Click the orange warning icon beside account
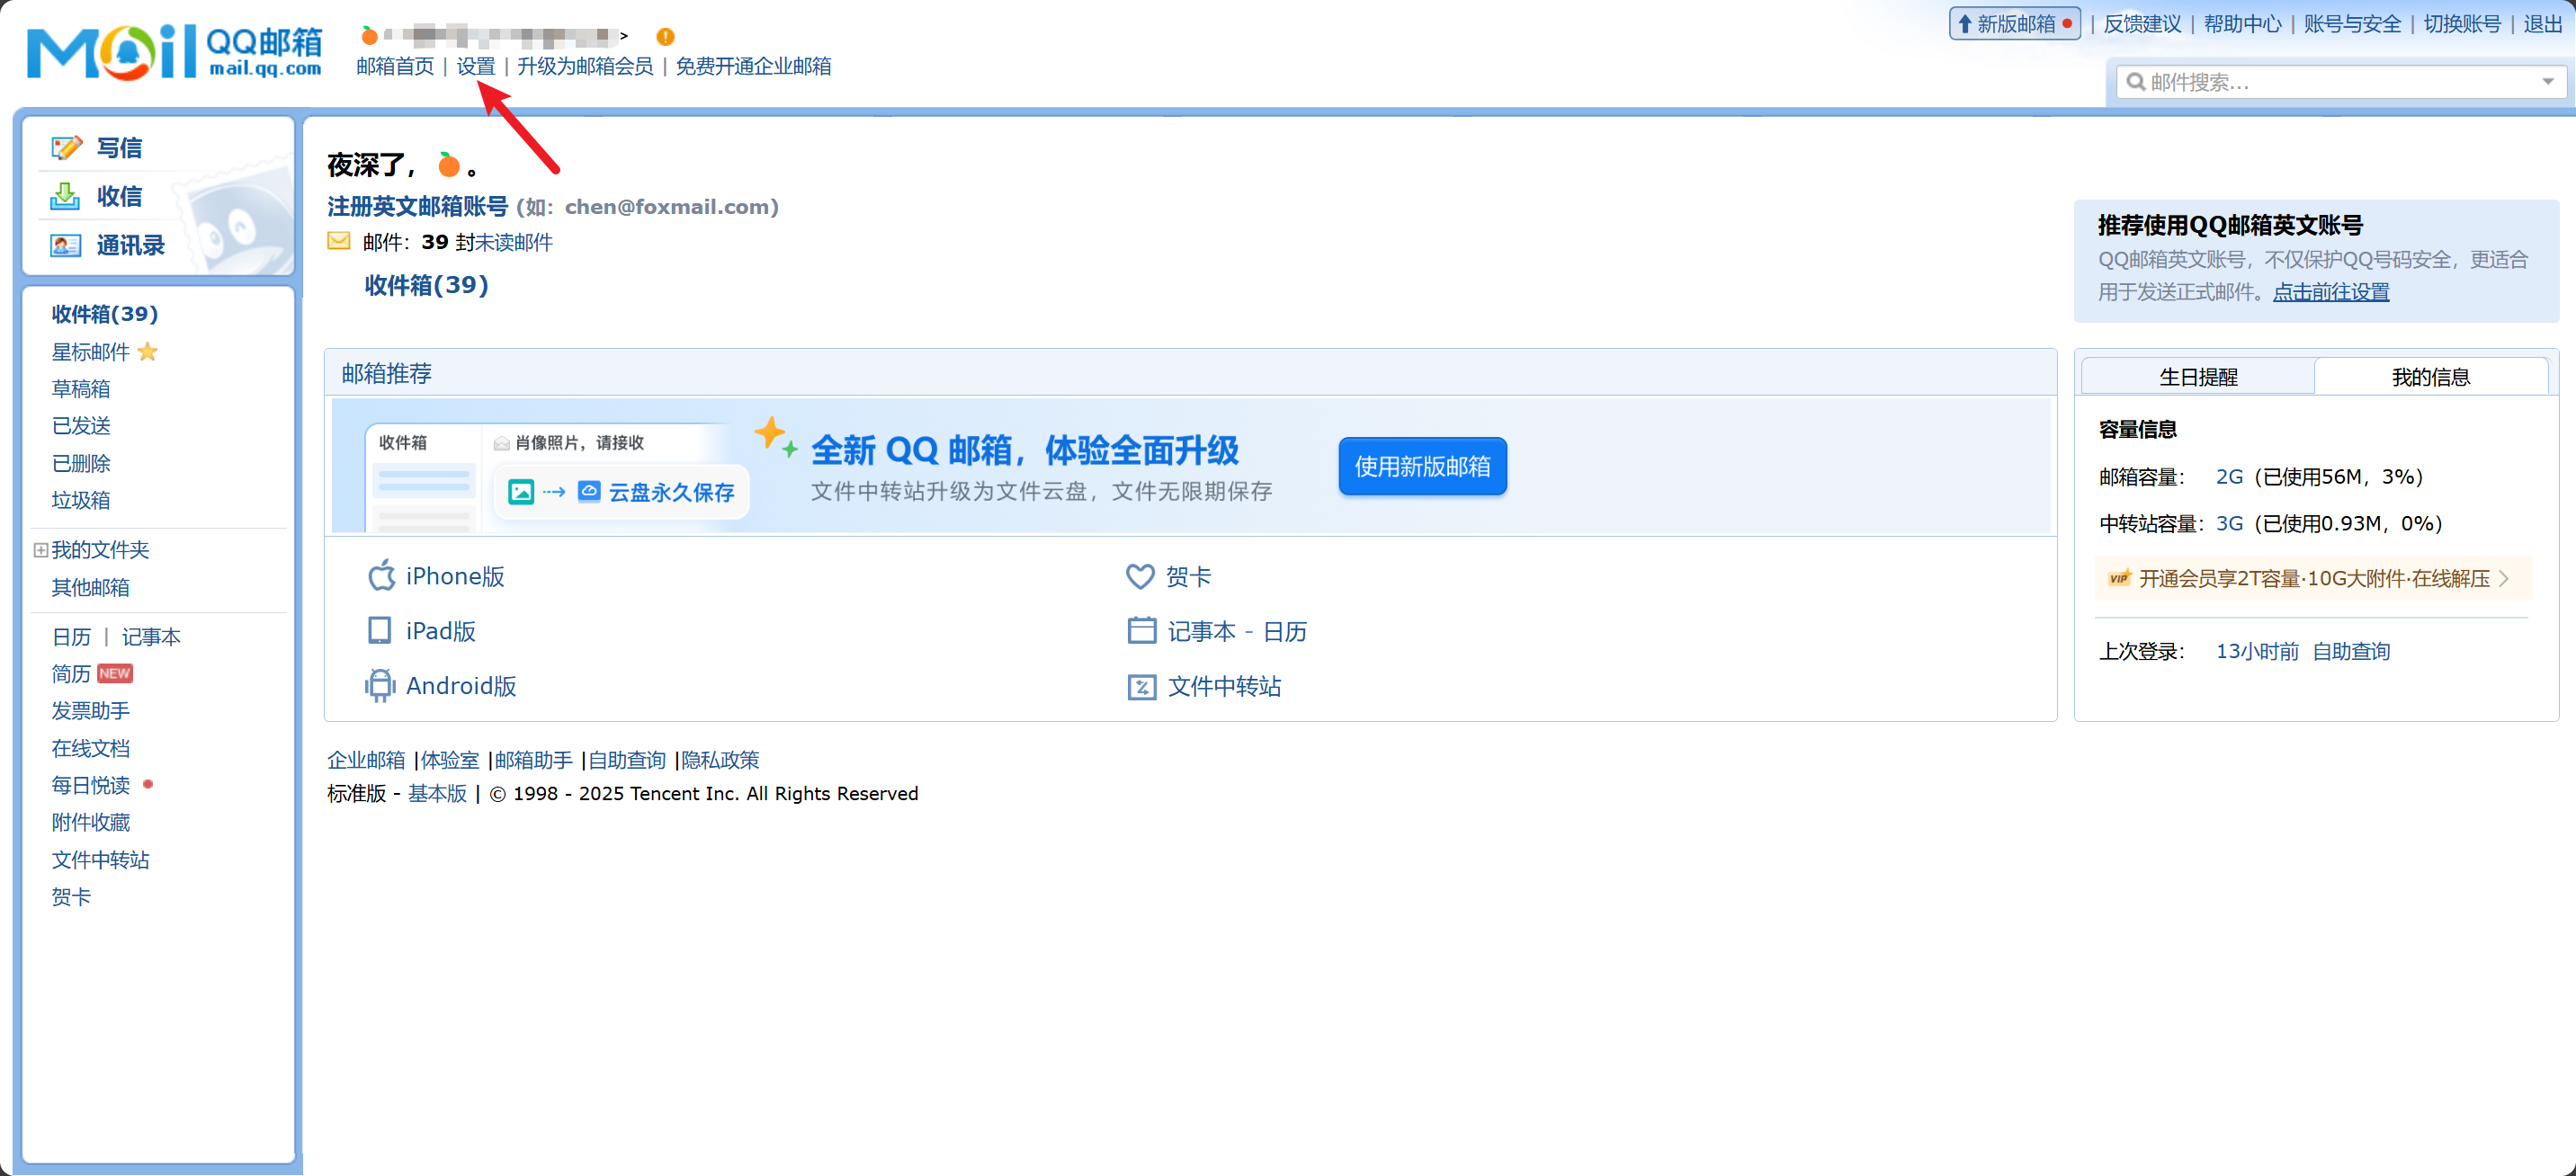2576x1176 pixels. 665,36
